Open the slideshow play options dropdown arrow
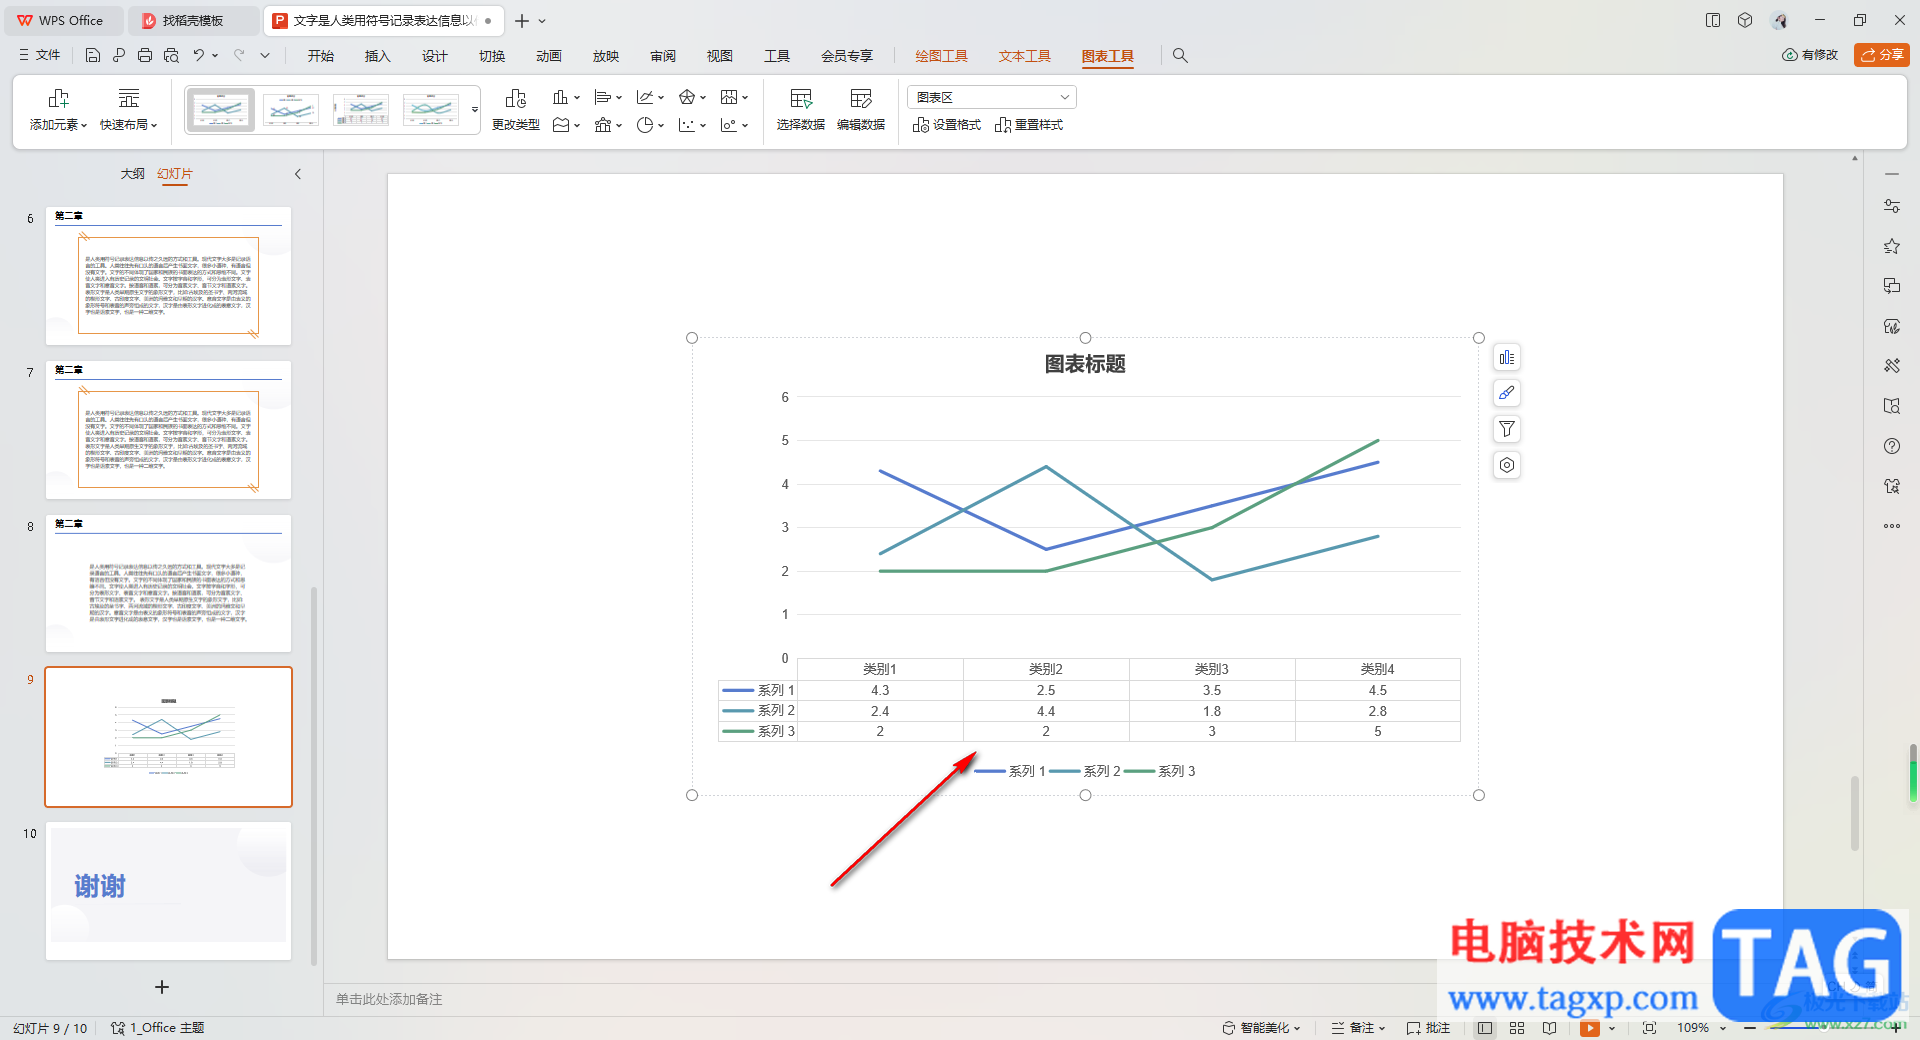1920x1040 pixels. click(1612, 1028)
